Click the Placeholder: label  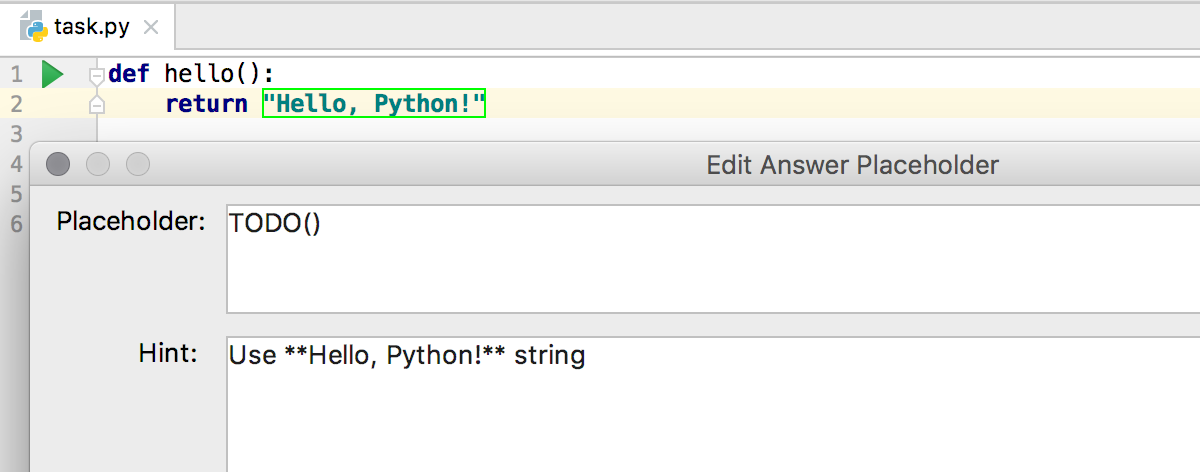131,221
